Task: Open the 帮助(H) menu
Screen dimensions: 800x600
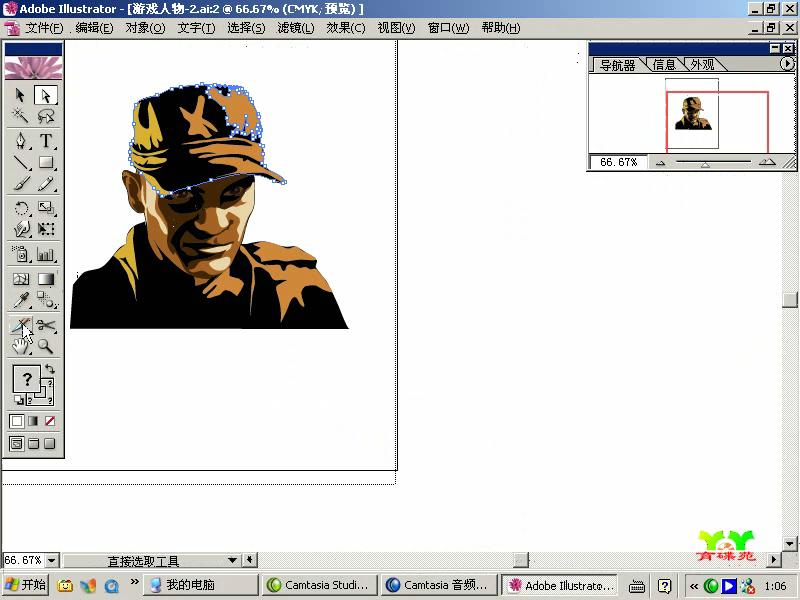Action: pyautogui.click(x=501, y=28)
